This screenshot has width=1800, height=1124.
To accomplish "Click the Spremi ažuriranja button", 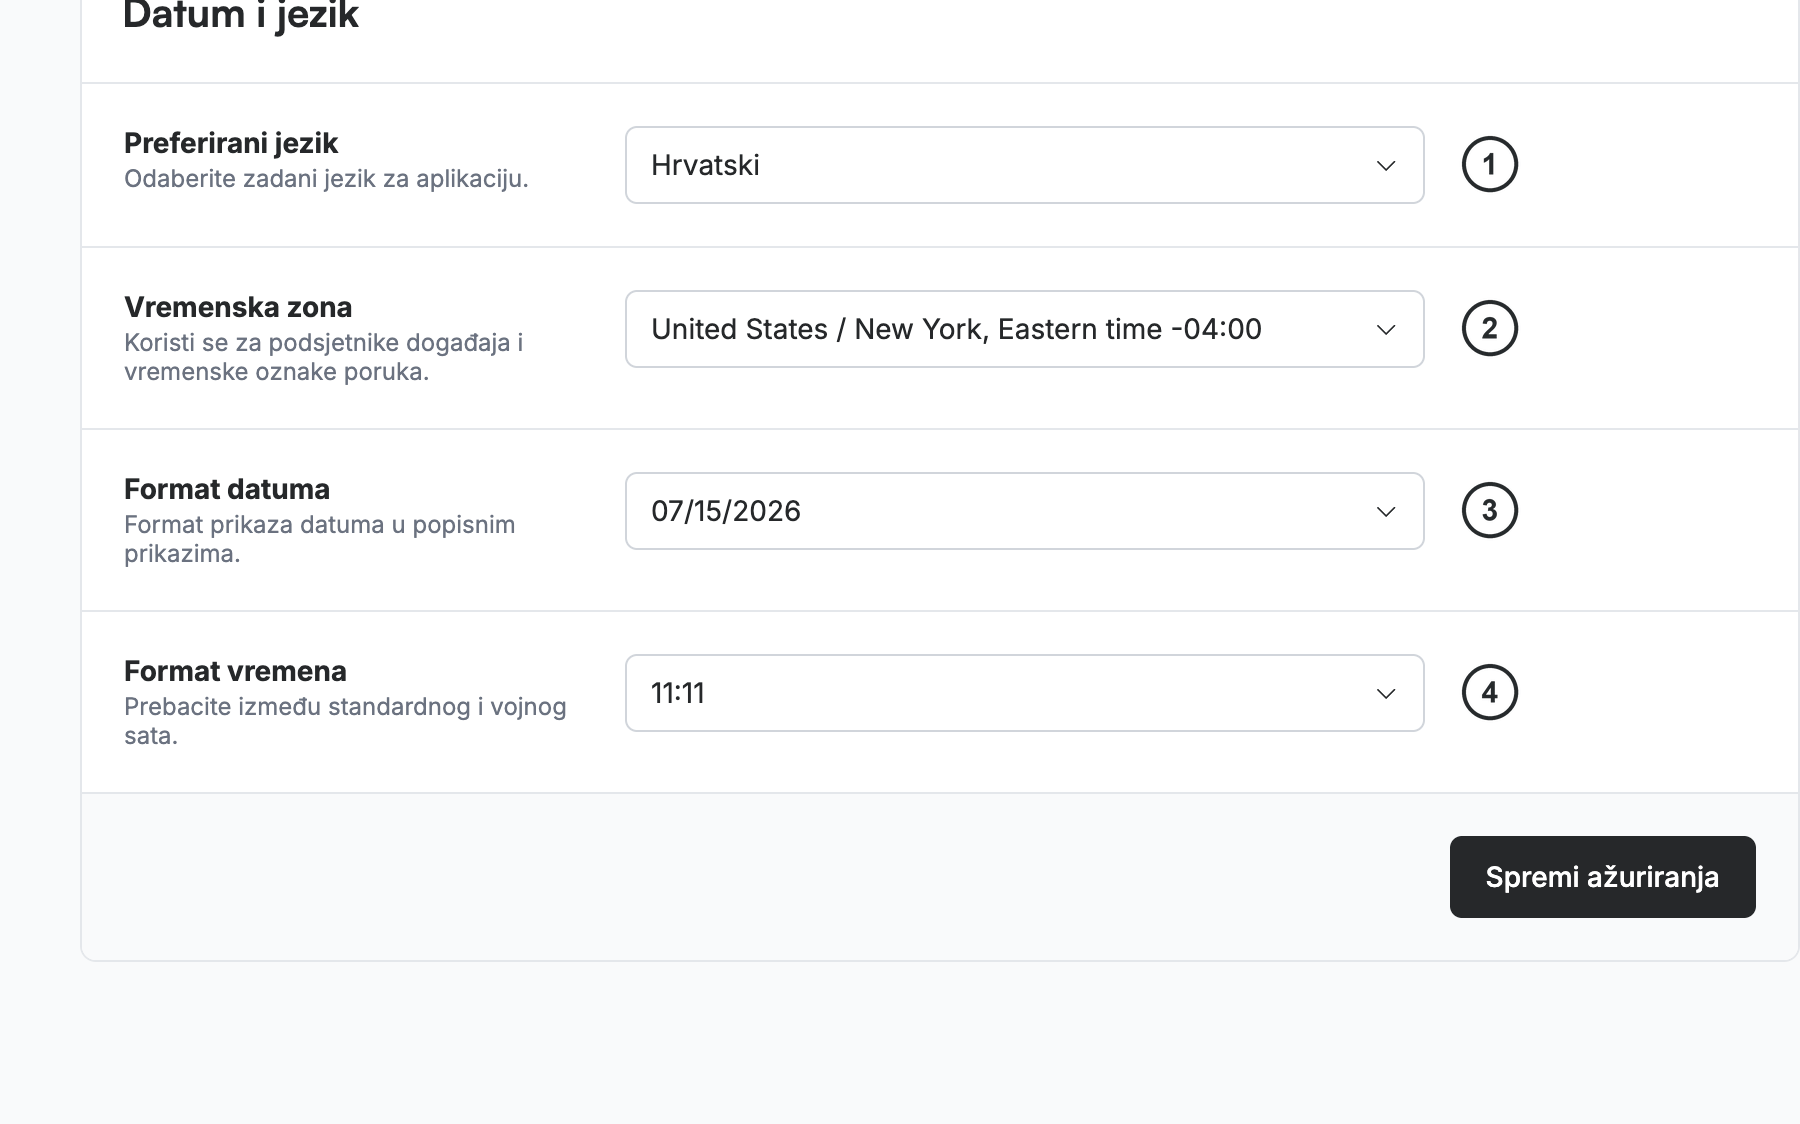I will coord(1603,877).
